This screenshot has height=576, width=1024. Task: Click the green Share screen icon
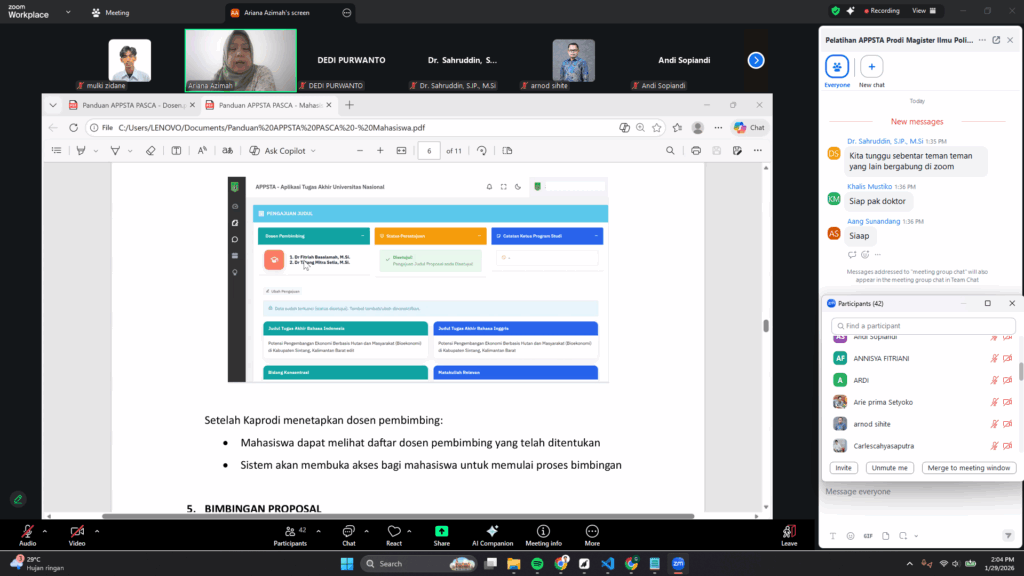point(442,531)
